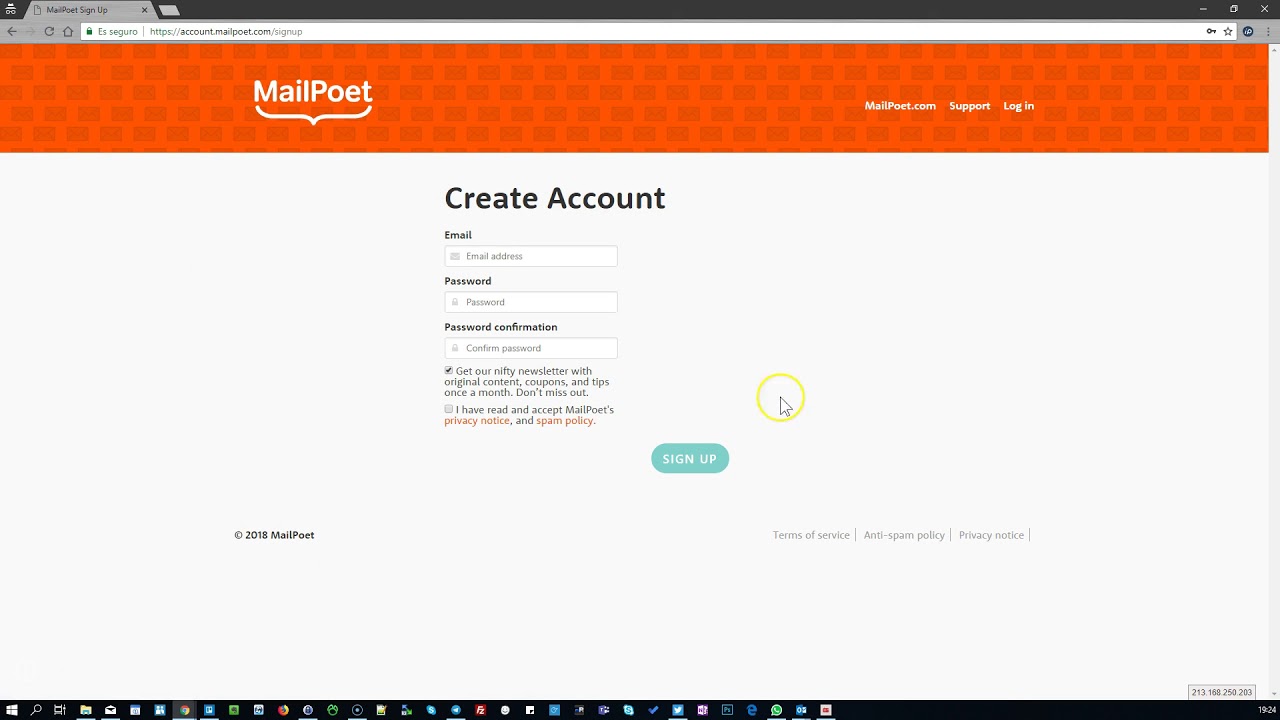Click the SIGN UP button
Viewport: 1280px width, 720px height.
[x=690, y=459]
